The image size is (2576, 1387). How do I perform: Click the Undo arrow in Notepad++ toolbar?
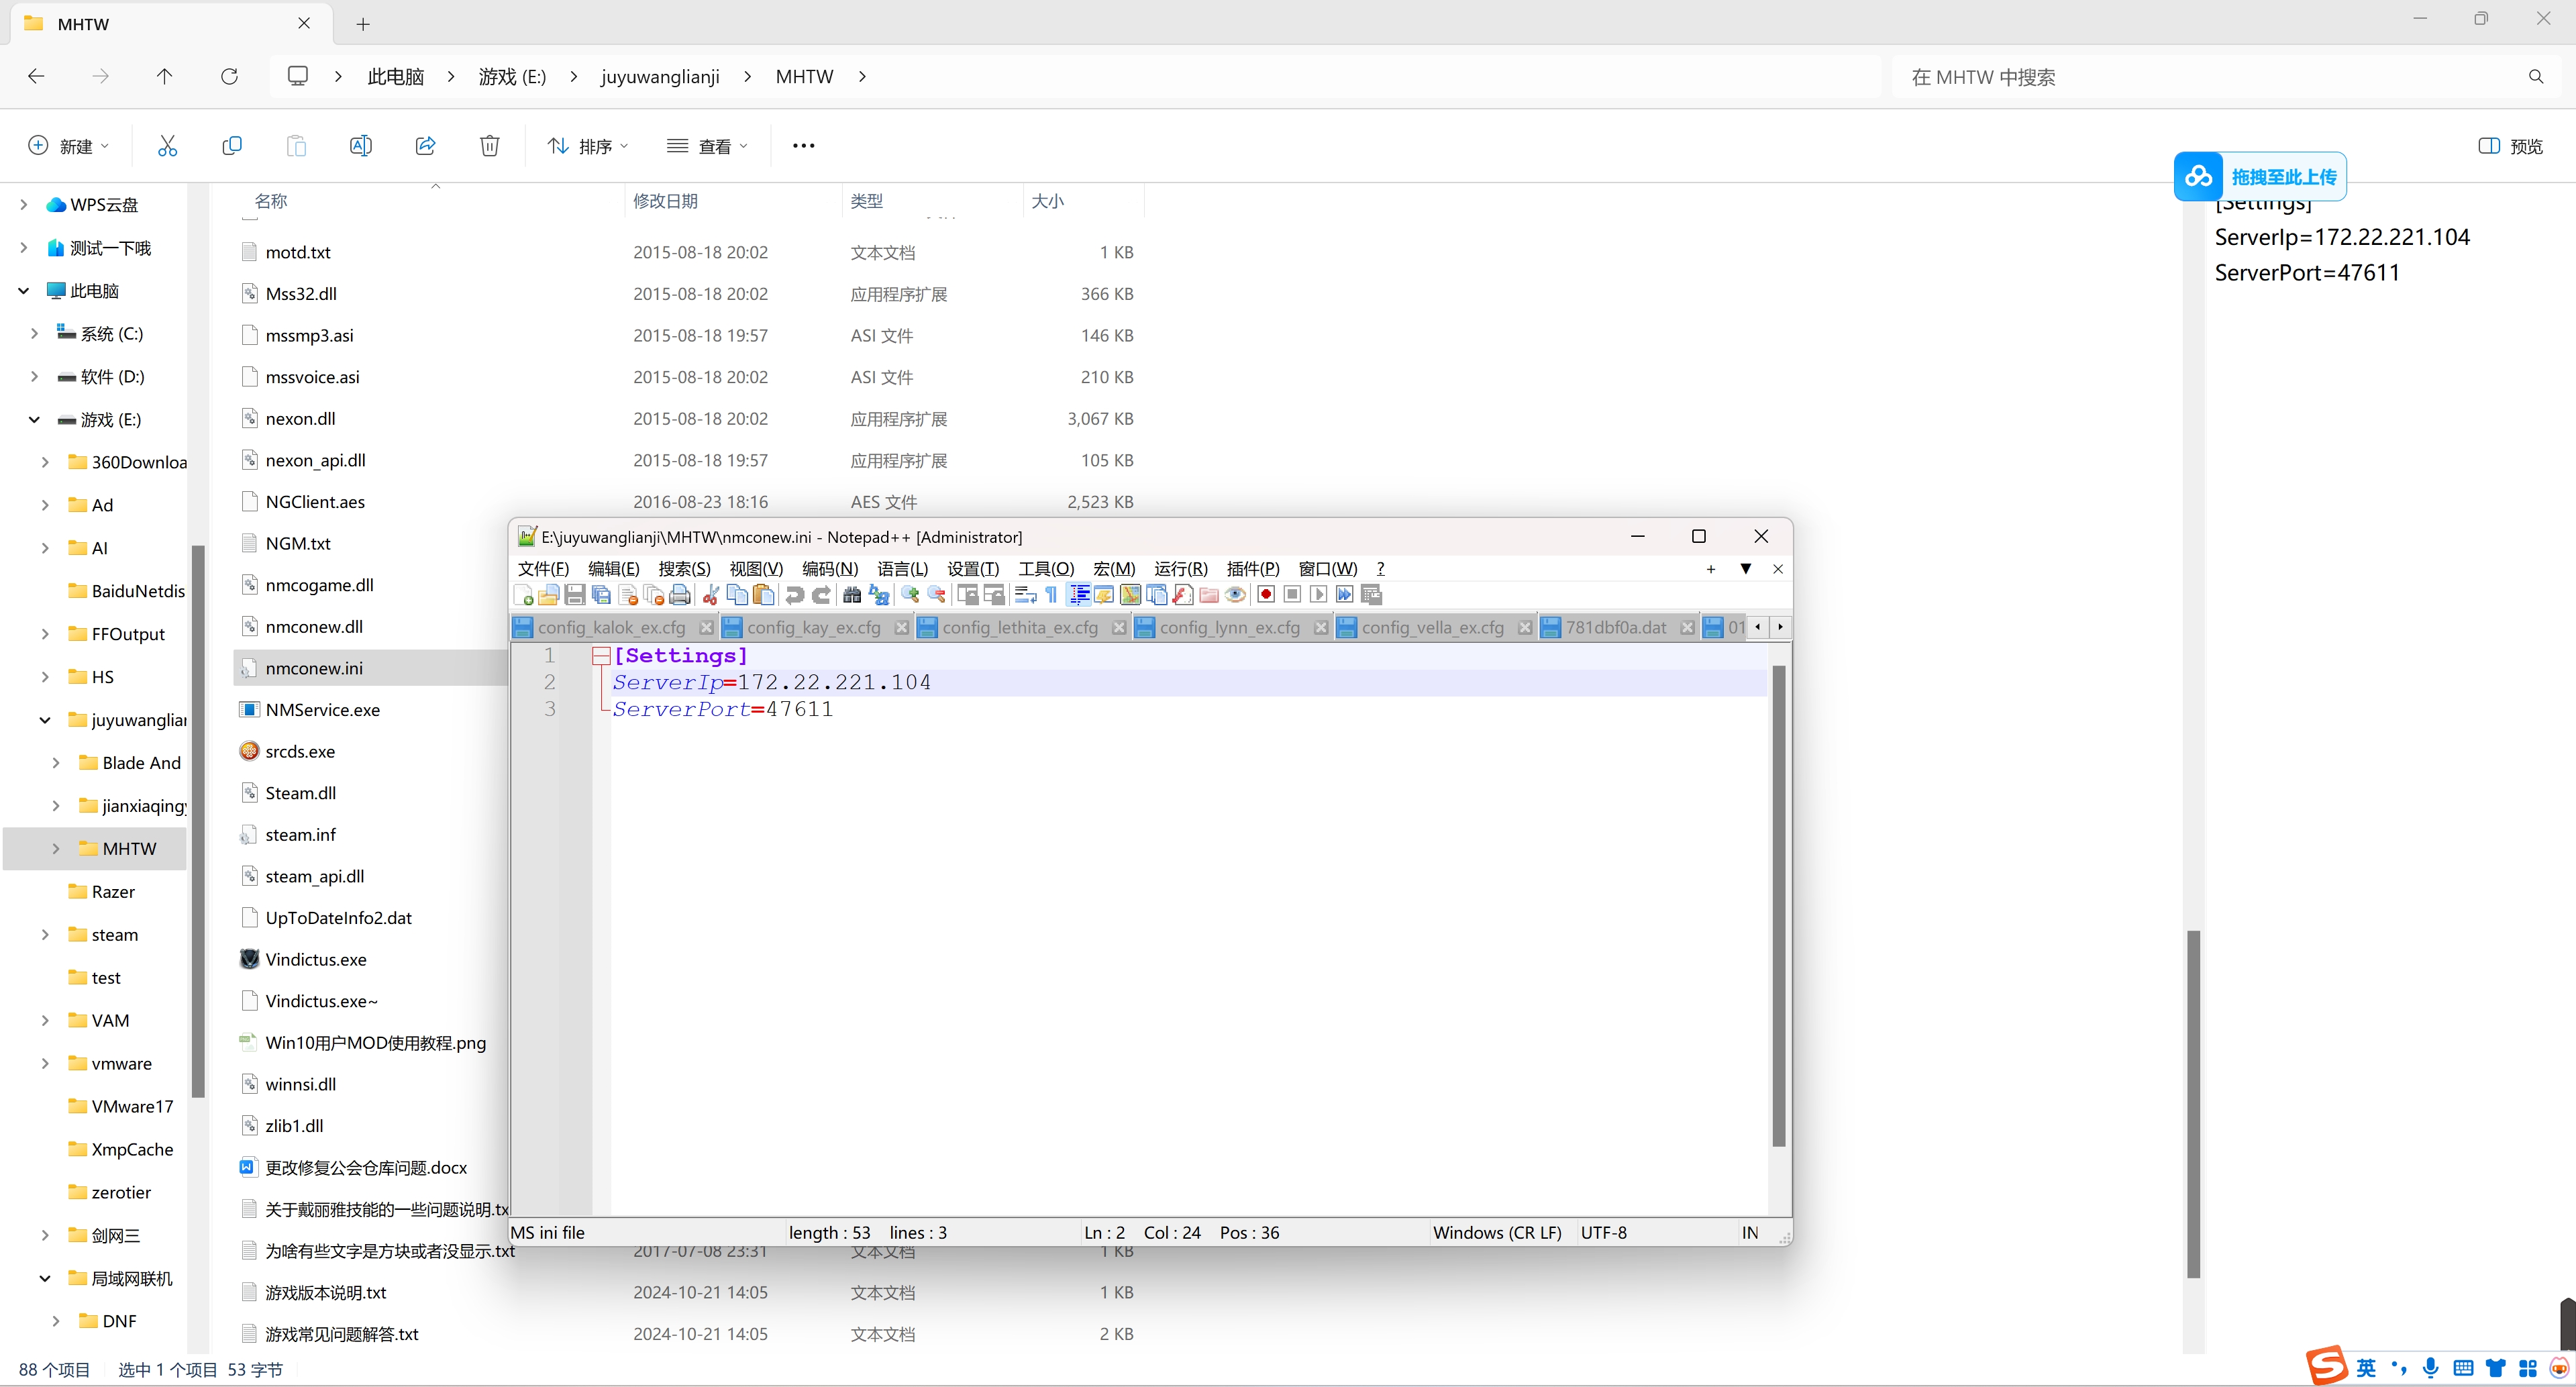pos(795,595)
